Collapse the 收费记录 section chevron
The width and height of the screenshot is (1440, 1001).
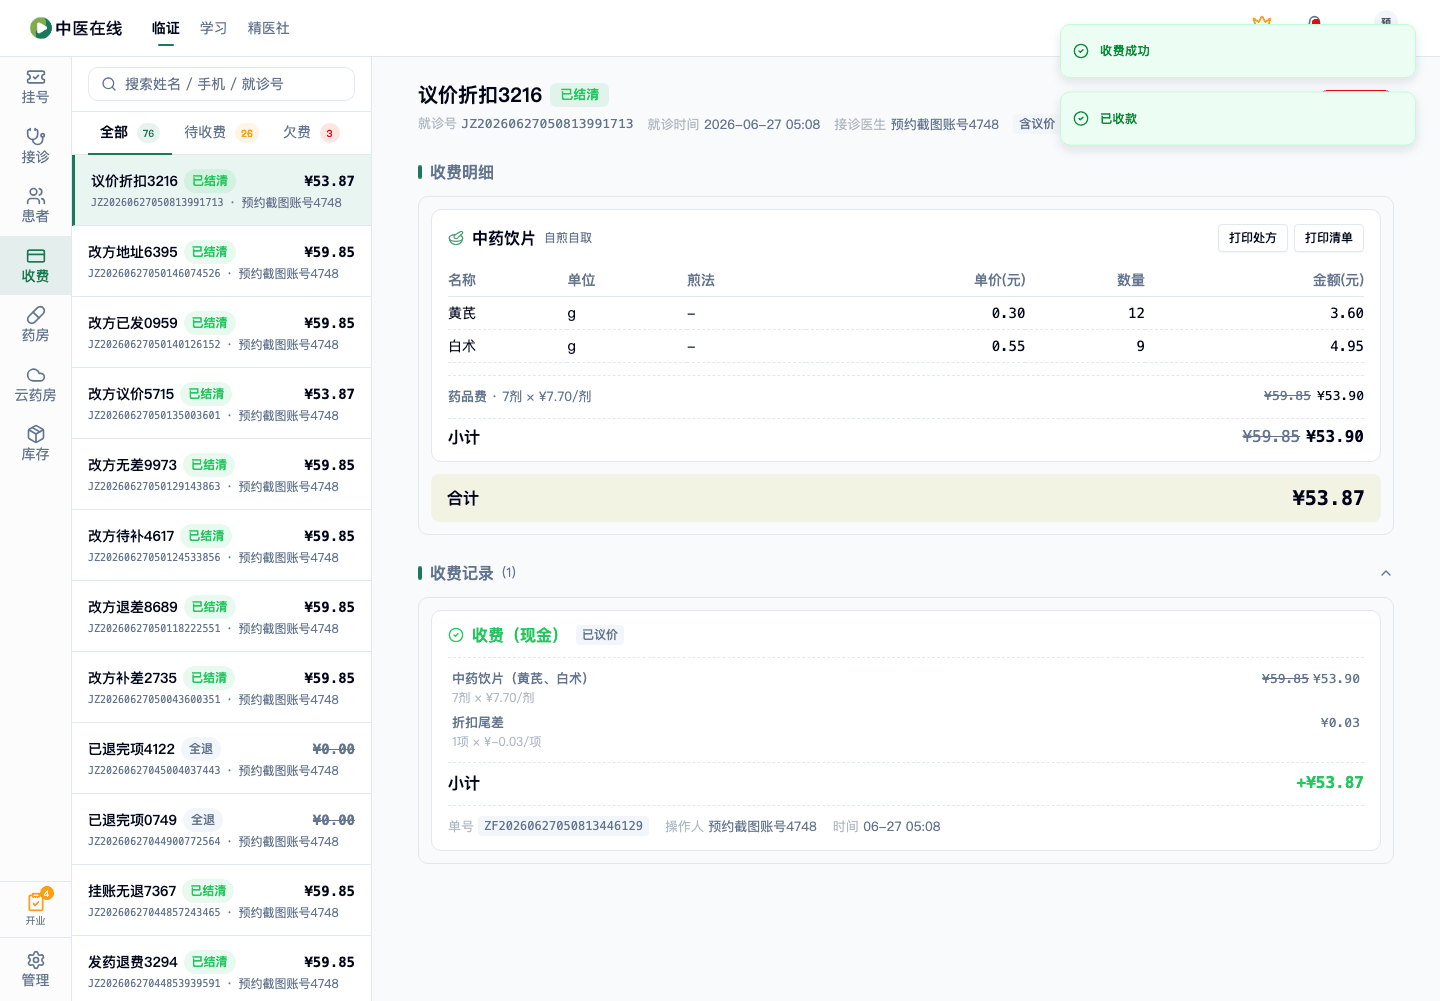click(x=1386, y=573)
